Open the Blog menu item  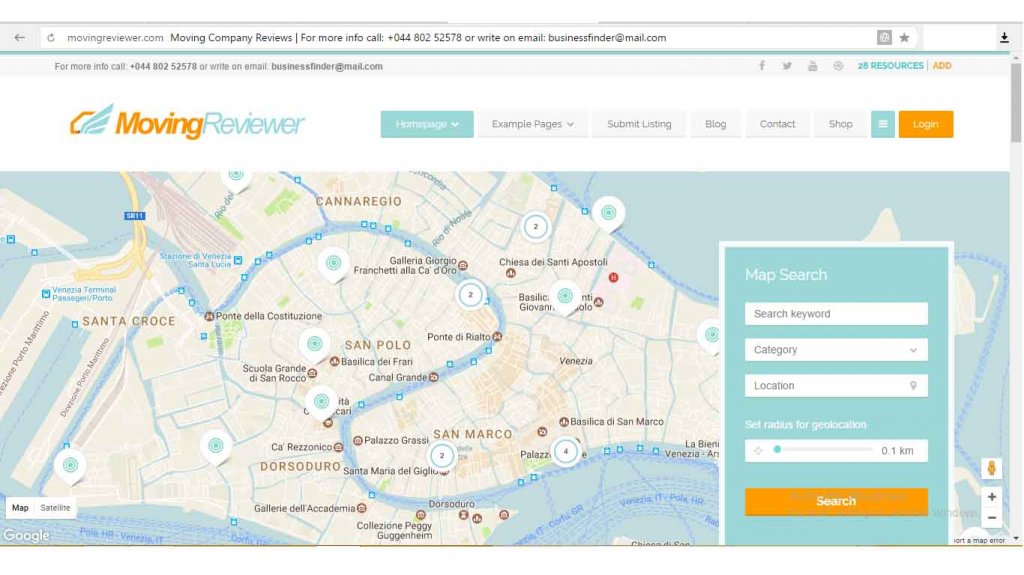(x=715, y=124)
